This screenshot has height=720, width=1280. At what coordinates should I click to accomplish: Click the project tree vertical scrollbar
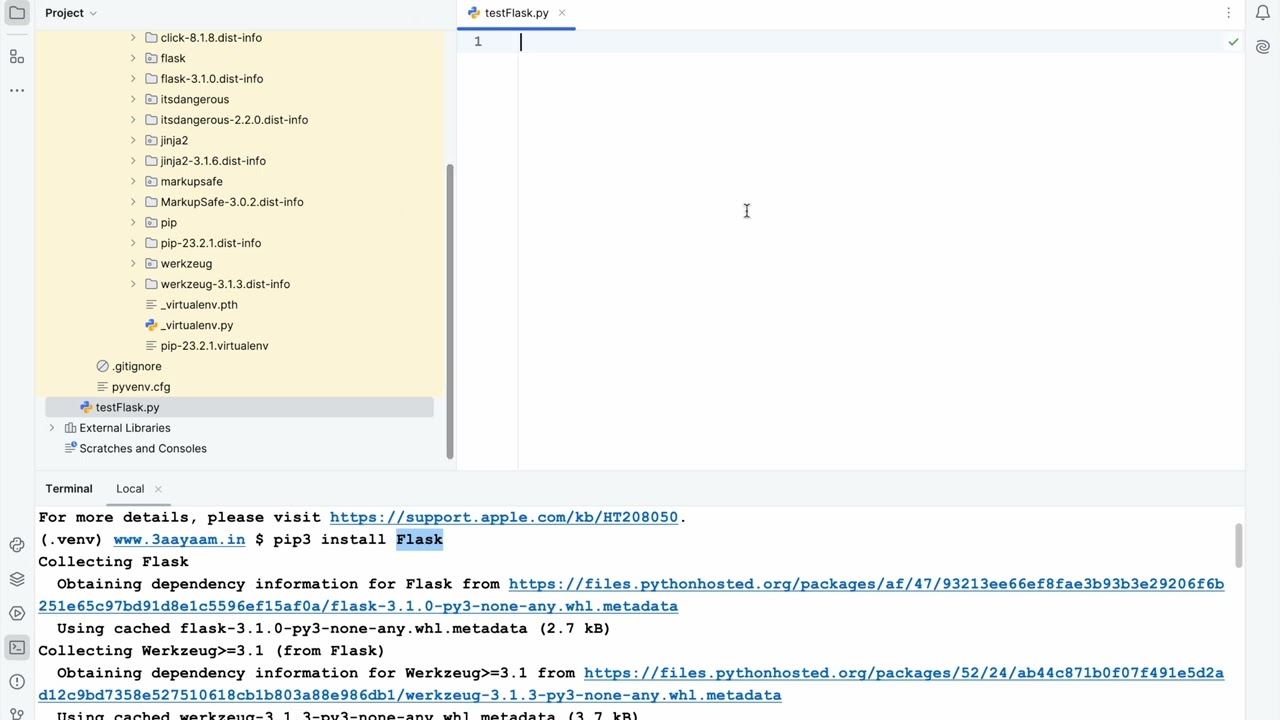[x=449, y=310]
